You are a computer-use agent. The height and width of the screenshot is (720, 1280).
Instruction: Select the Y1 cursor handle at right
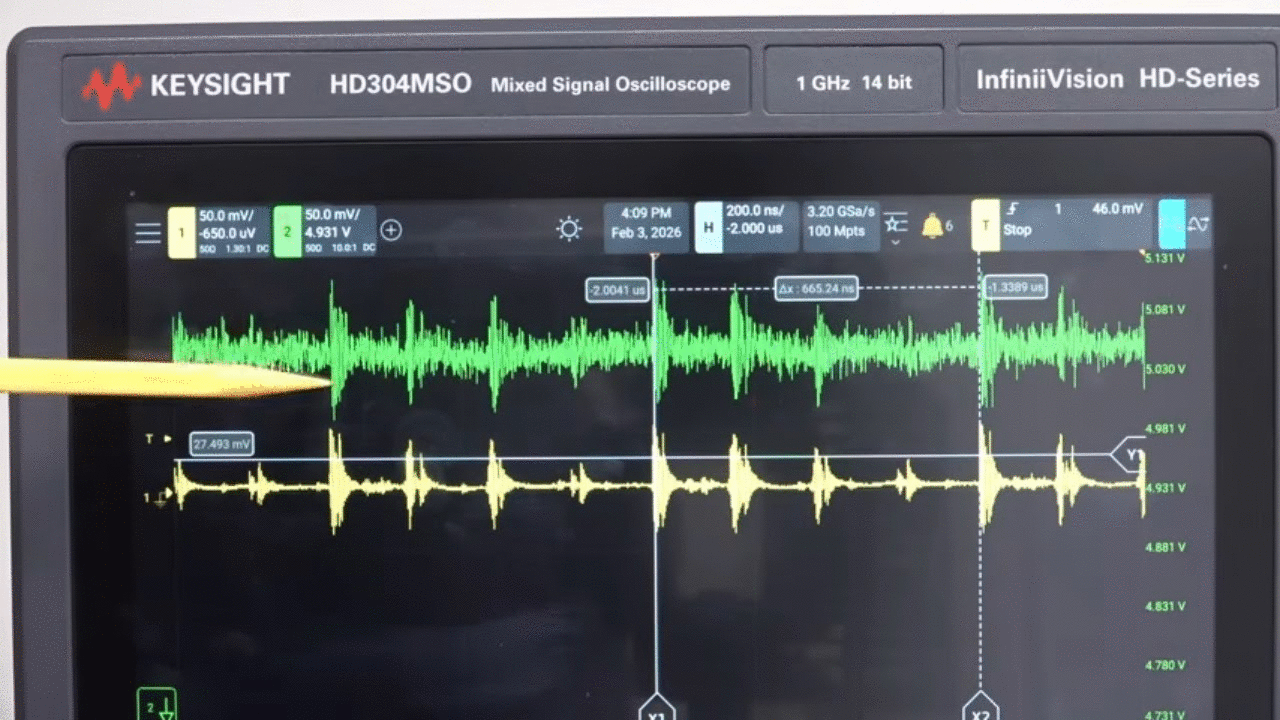click(x=1128, y=455)
